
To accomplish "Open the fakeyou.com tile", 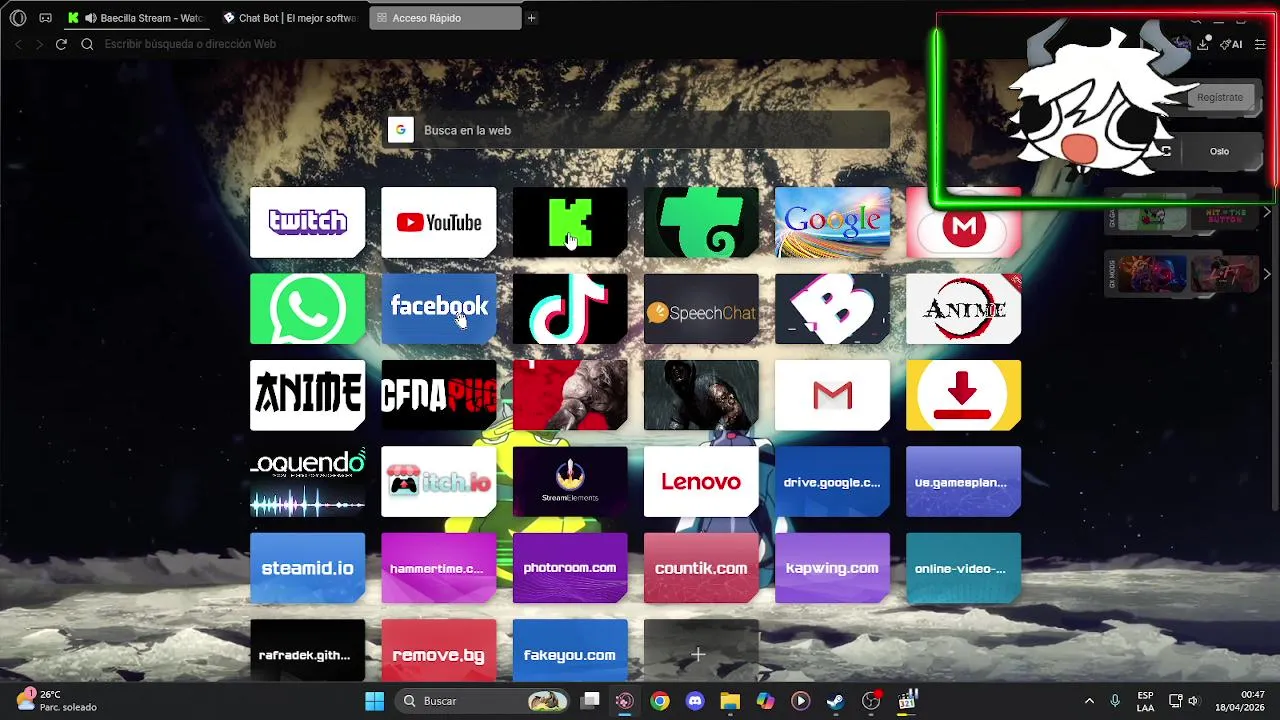I will coord(570,651).
